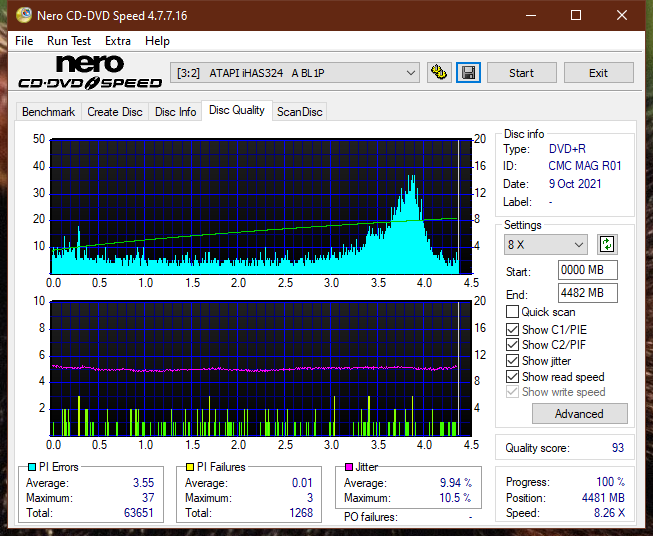
Task: Click the disc date 9 Oct 2021
Action: coord(575,184)
